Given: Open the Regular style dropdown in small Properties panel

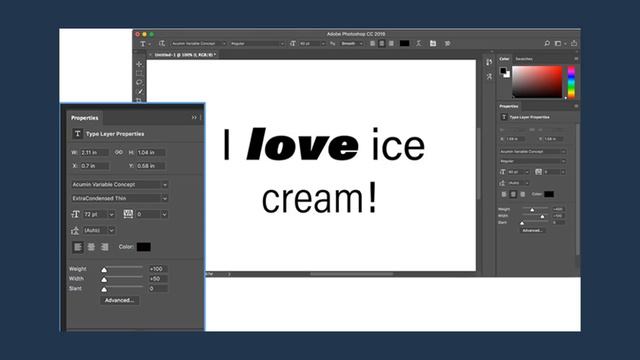Looking at the screenshot, I should [x=533, y=161].
